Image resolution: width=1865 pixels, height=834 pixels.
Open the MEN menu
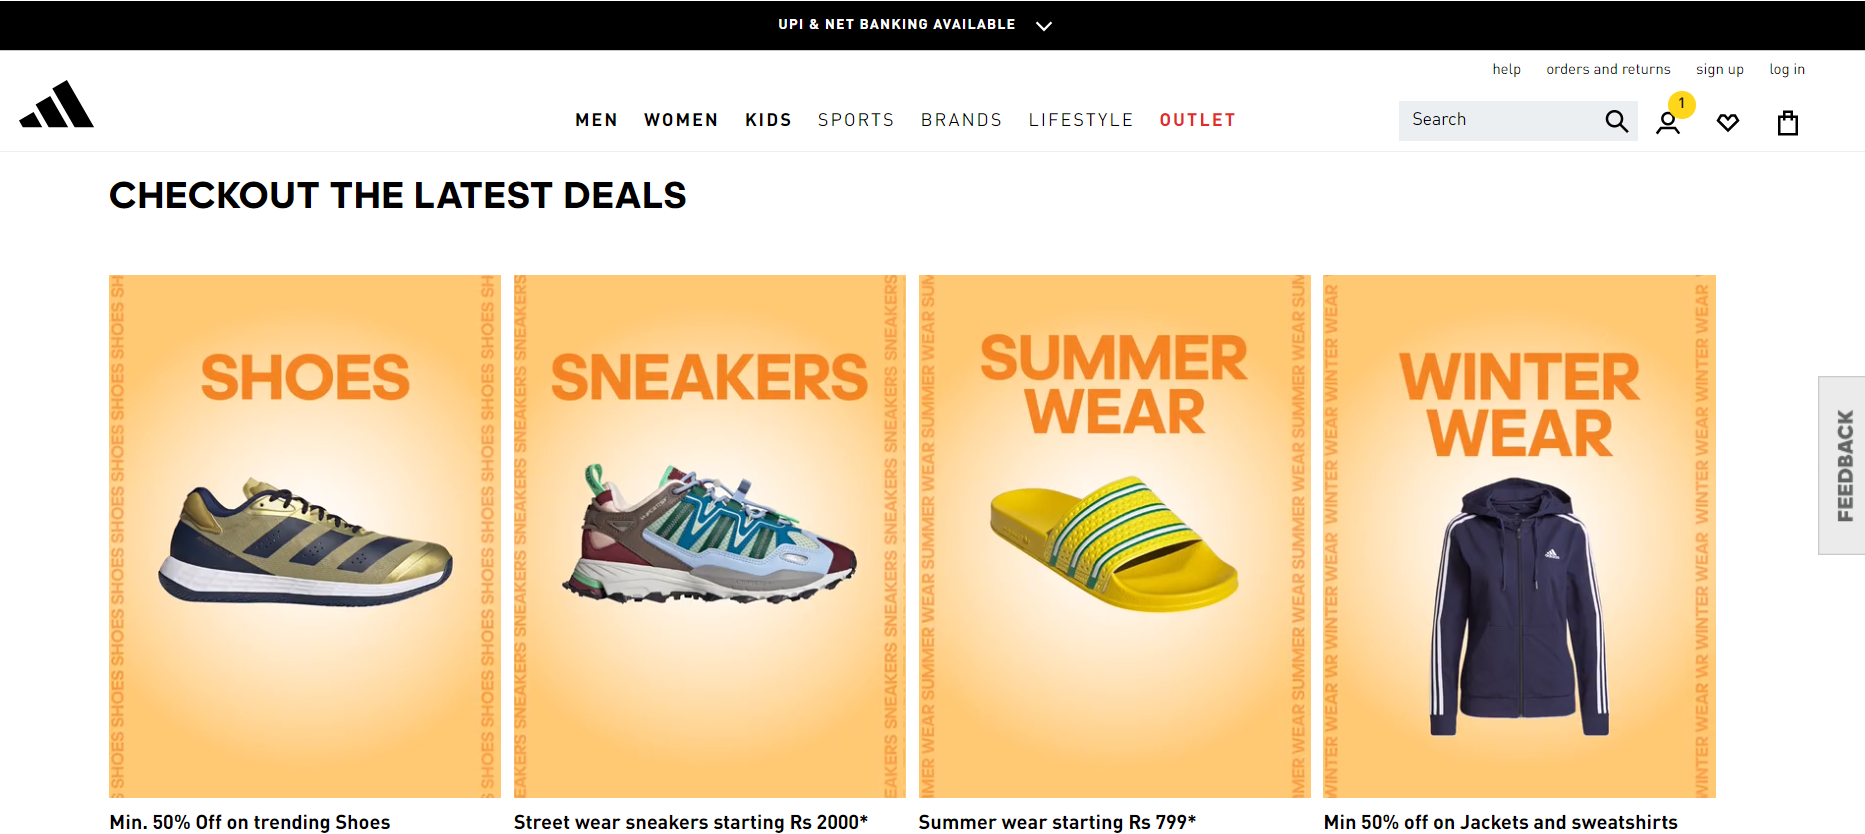tap(596, 120)
